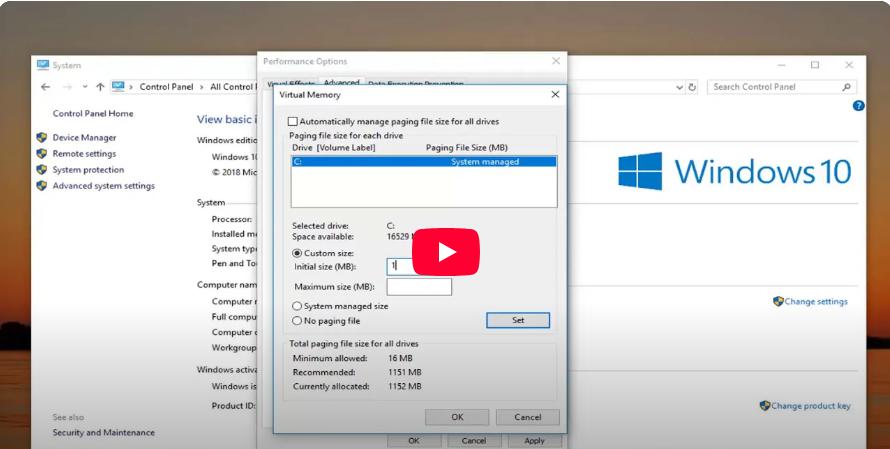Close the Performance Options window
The image size is (890, 449).
point(556,61)
